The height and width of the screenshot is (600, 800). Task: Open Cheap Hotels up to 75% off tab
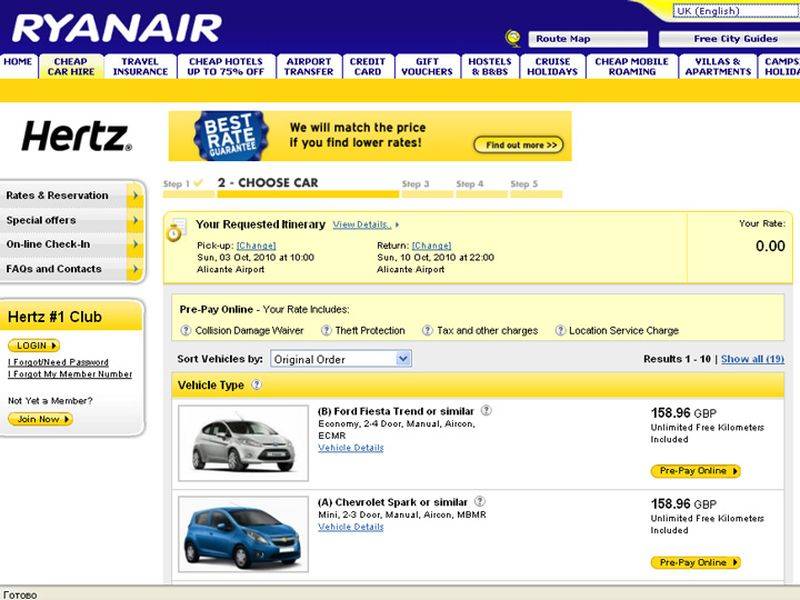[x=226, y=66]
